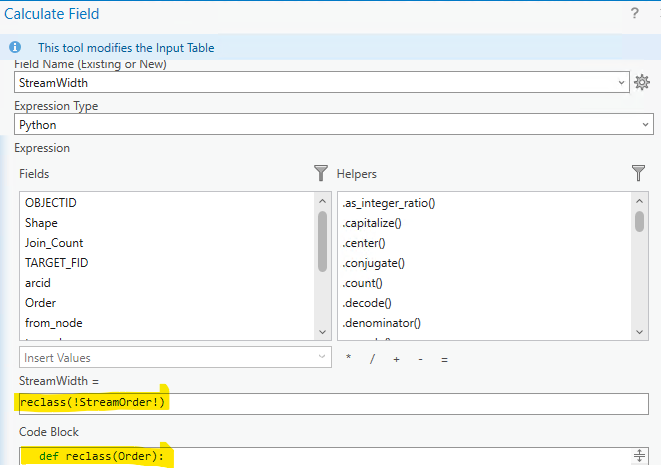
Task: Insert the plus operator
Action: 396,358
